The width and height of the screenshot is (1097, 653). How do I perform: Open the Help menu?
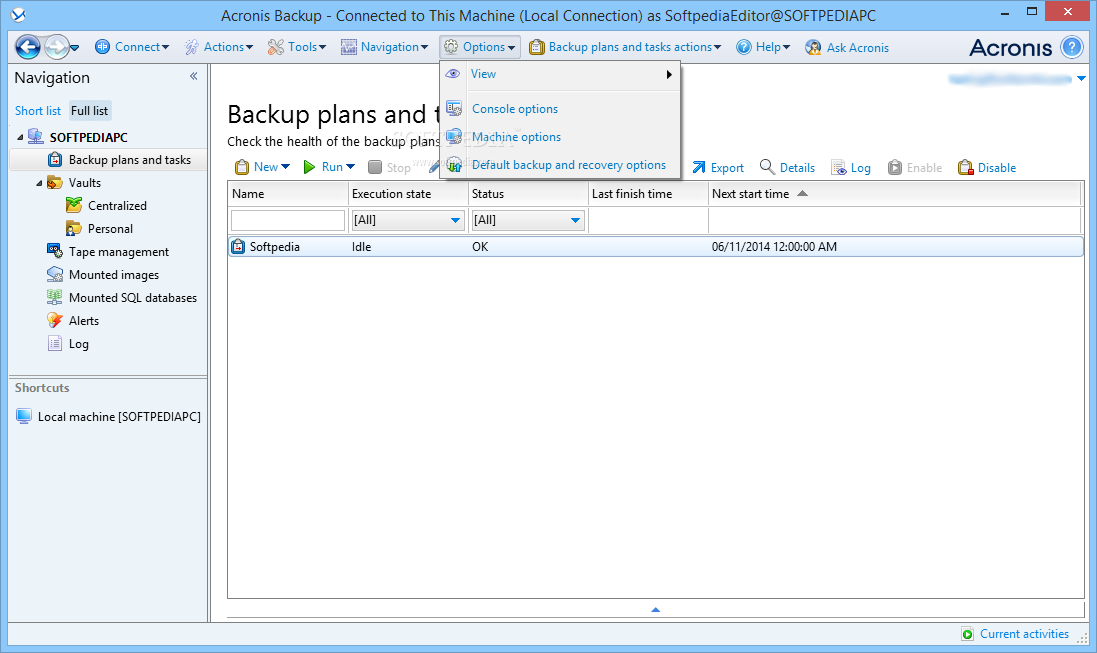763,47
